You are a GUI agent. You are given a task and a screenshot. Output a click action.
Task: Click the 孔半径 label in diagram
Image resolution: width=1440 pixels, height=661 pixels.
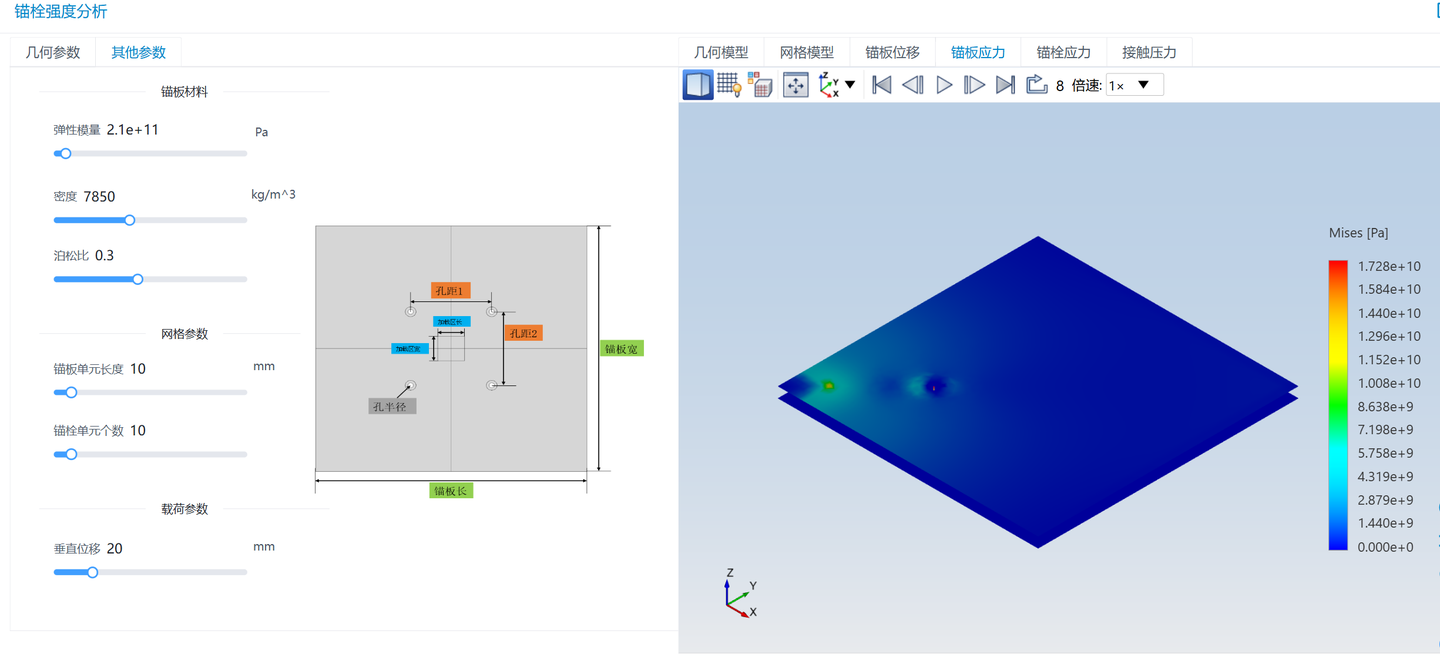[x=392, y=406]
